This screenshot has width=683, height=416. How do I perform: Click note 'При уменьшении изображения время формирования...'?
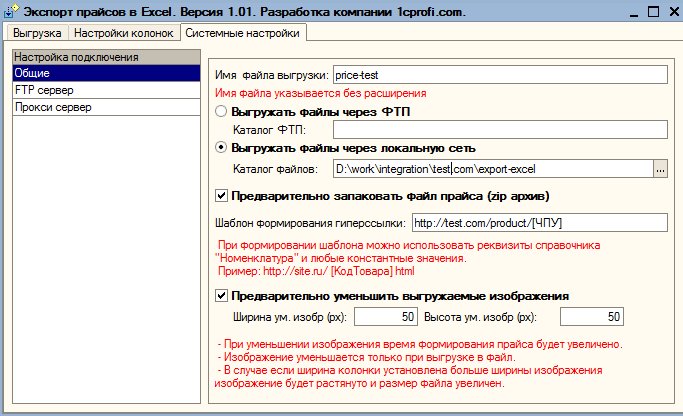point(420,345)
